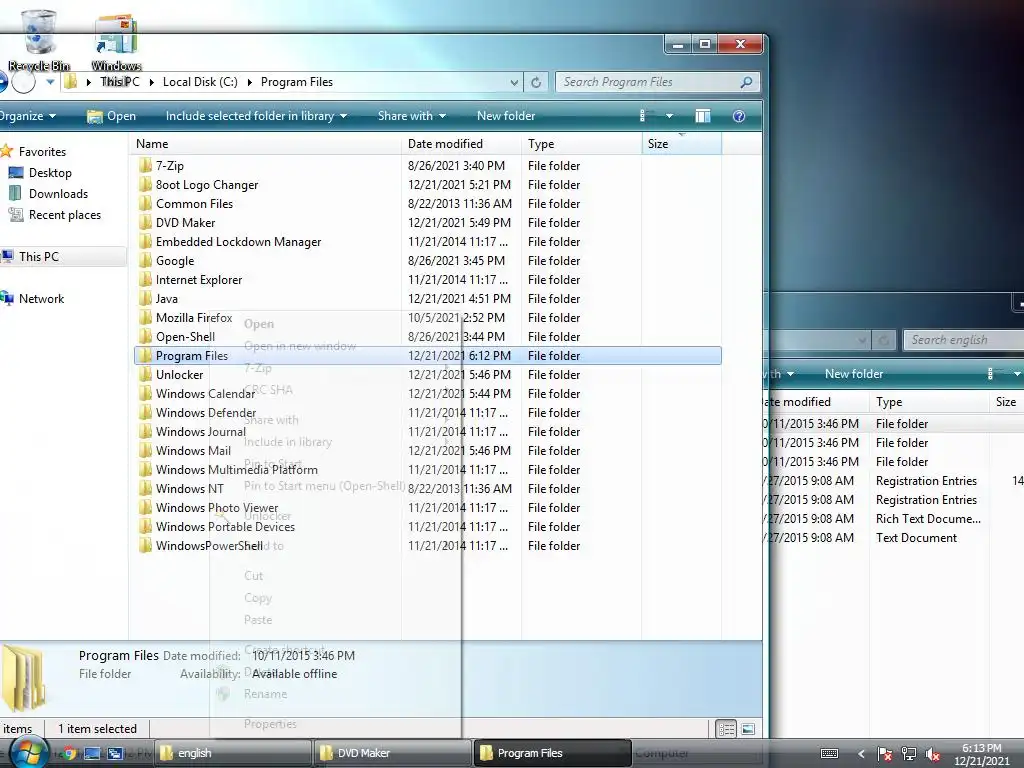Open the Action Center flag icon
Screen dimensions: 1024x768
(x=884, y=754)
